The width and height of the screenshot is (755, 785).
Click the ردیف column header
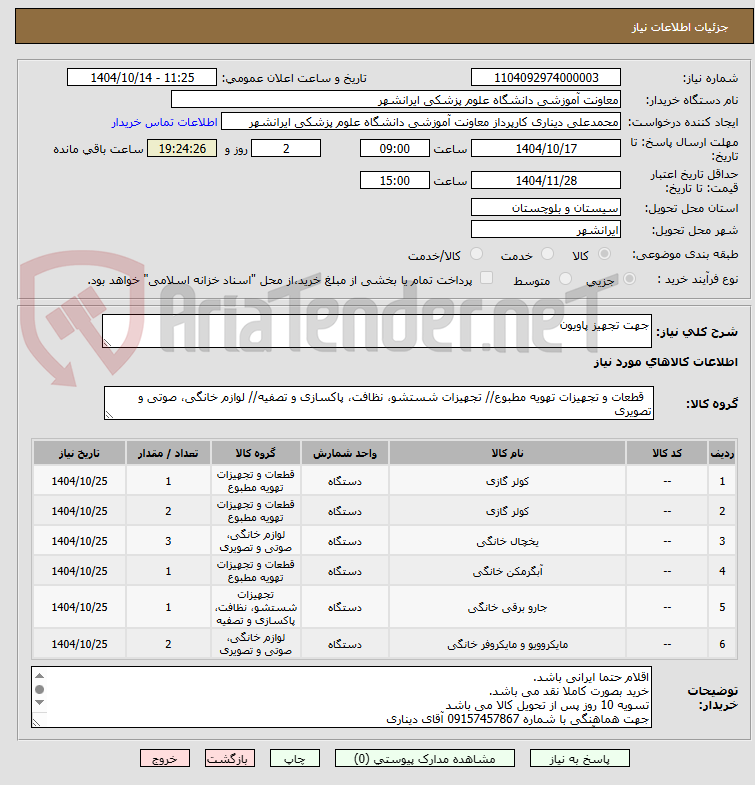click(x=722, y=453)
